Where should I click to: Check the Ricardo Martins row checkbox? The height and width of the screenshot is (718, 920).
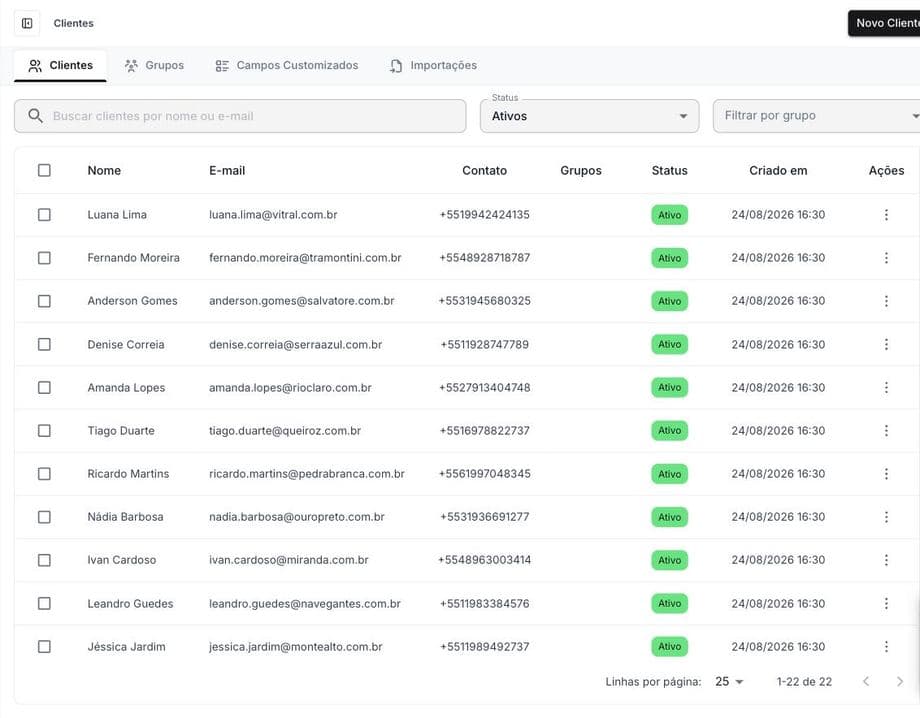(x=44, y=474)
